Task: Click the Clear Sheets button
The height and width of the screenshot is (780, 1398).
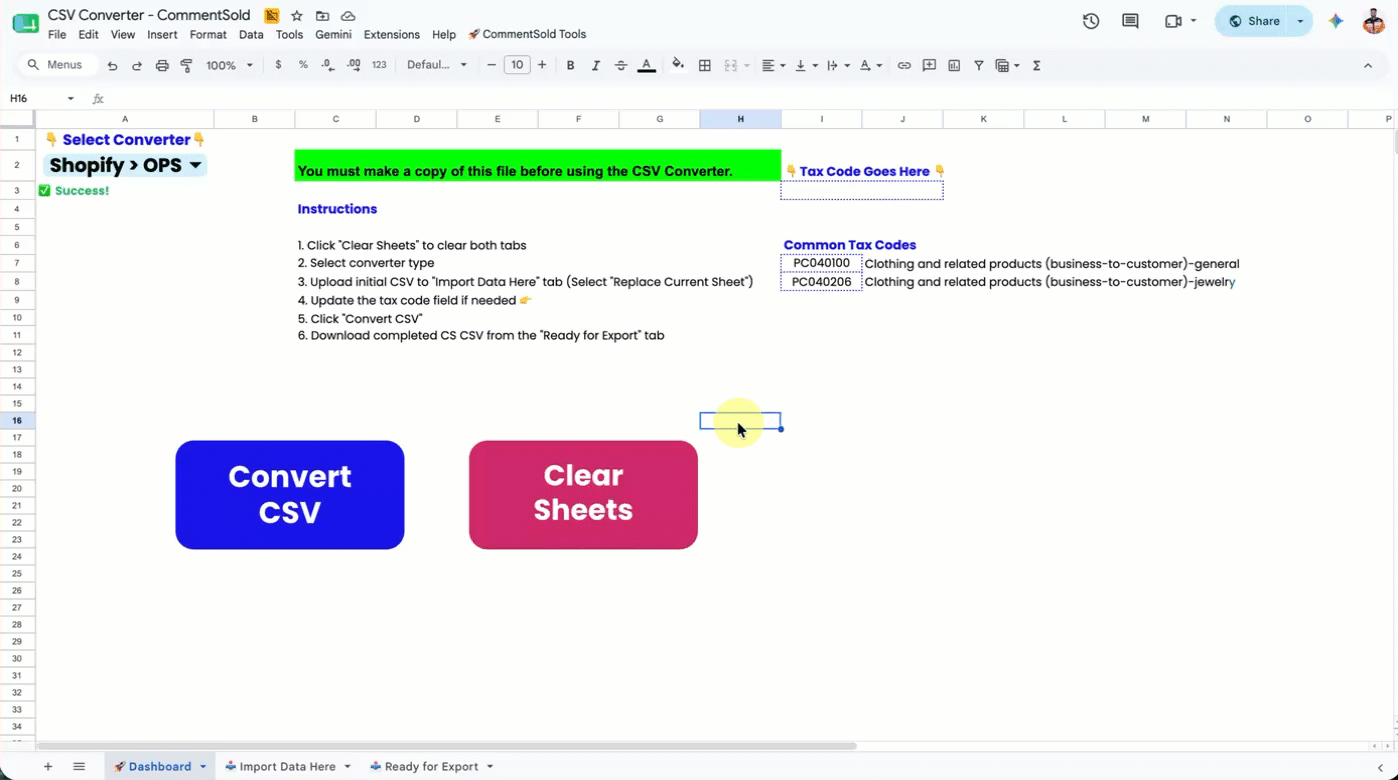Action: [583, 494]
